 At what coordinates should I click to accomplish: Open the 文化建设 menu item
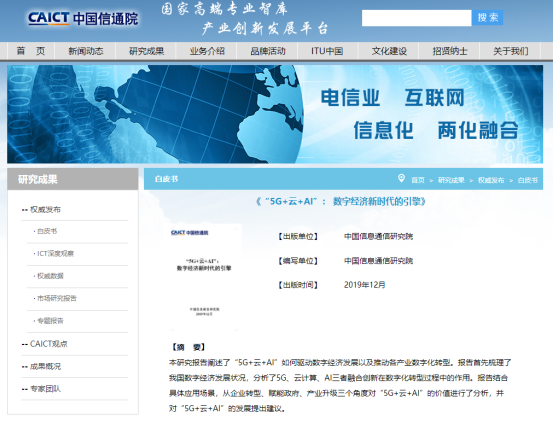pyautogui.click(x=389, y=51)
